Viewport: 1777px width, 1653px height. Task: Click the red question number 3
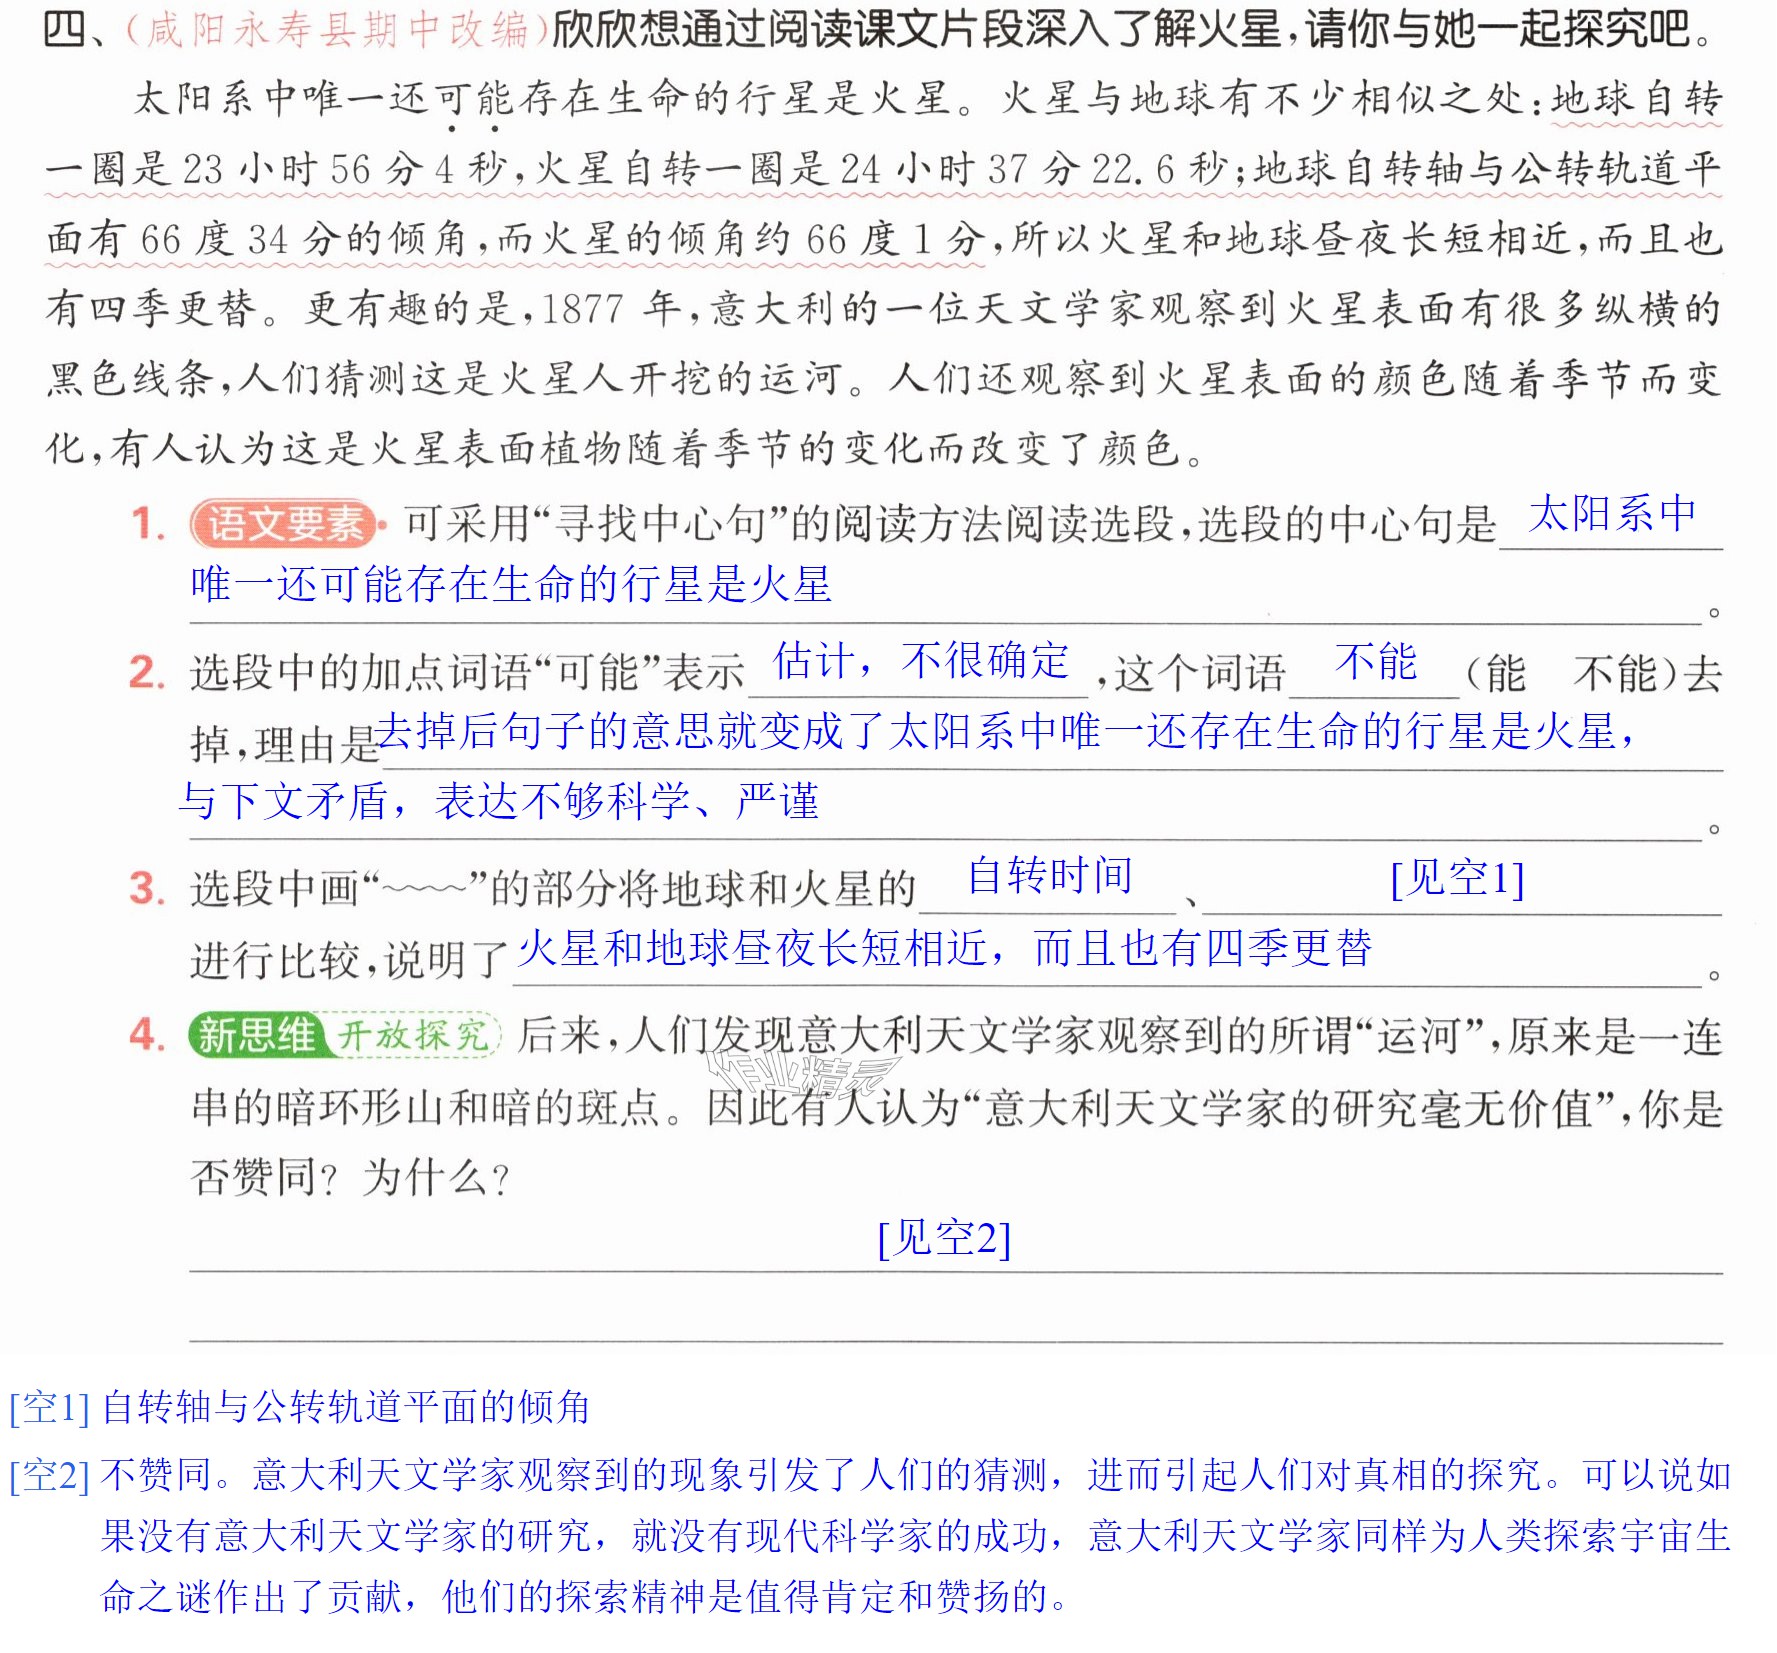(x=147, y=888)
